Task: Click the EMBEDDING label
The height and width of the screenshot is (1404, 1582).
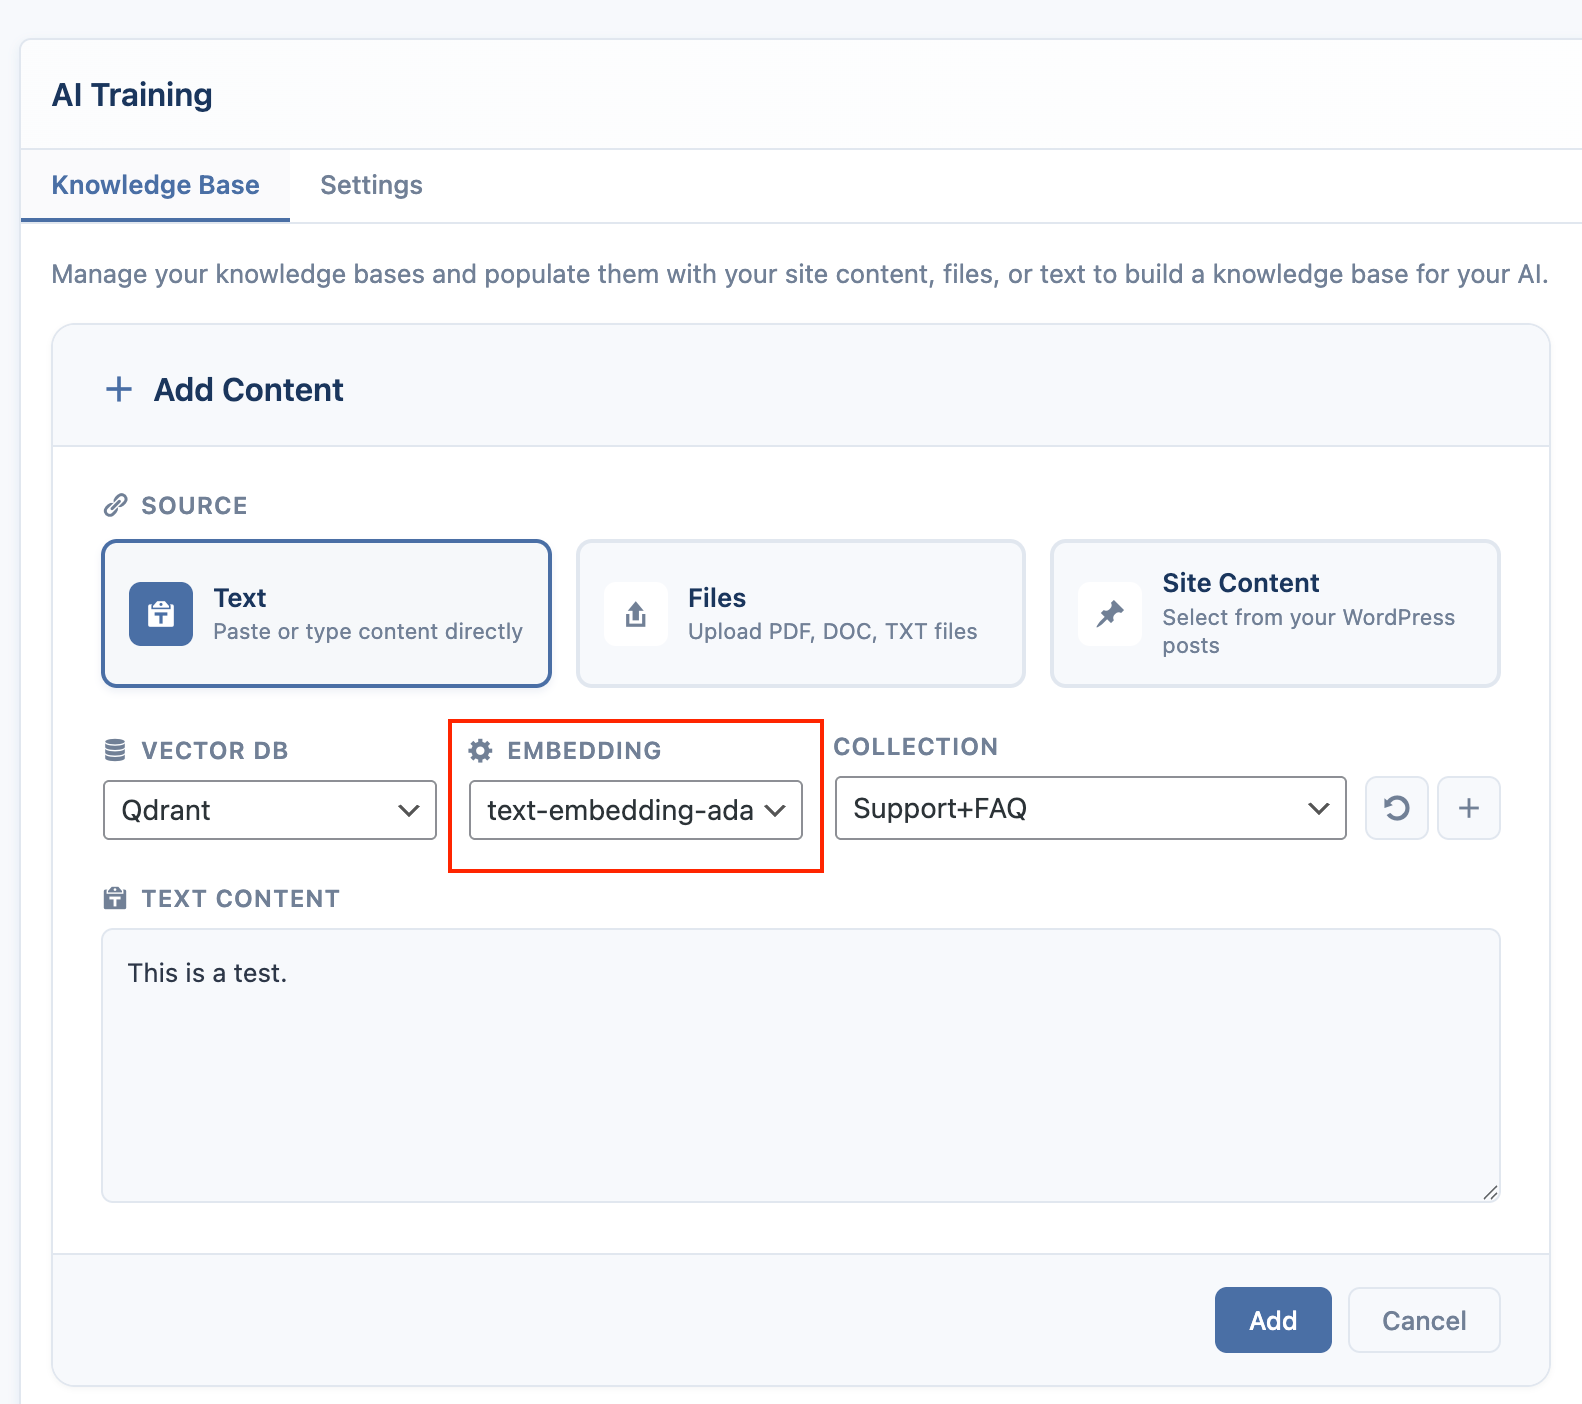Action: [x=584, y=750]
